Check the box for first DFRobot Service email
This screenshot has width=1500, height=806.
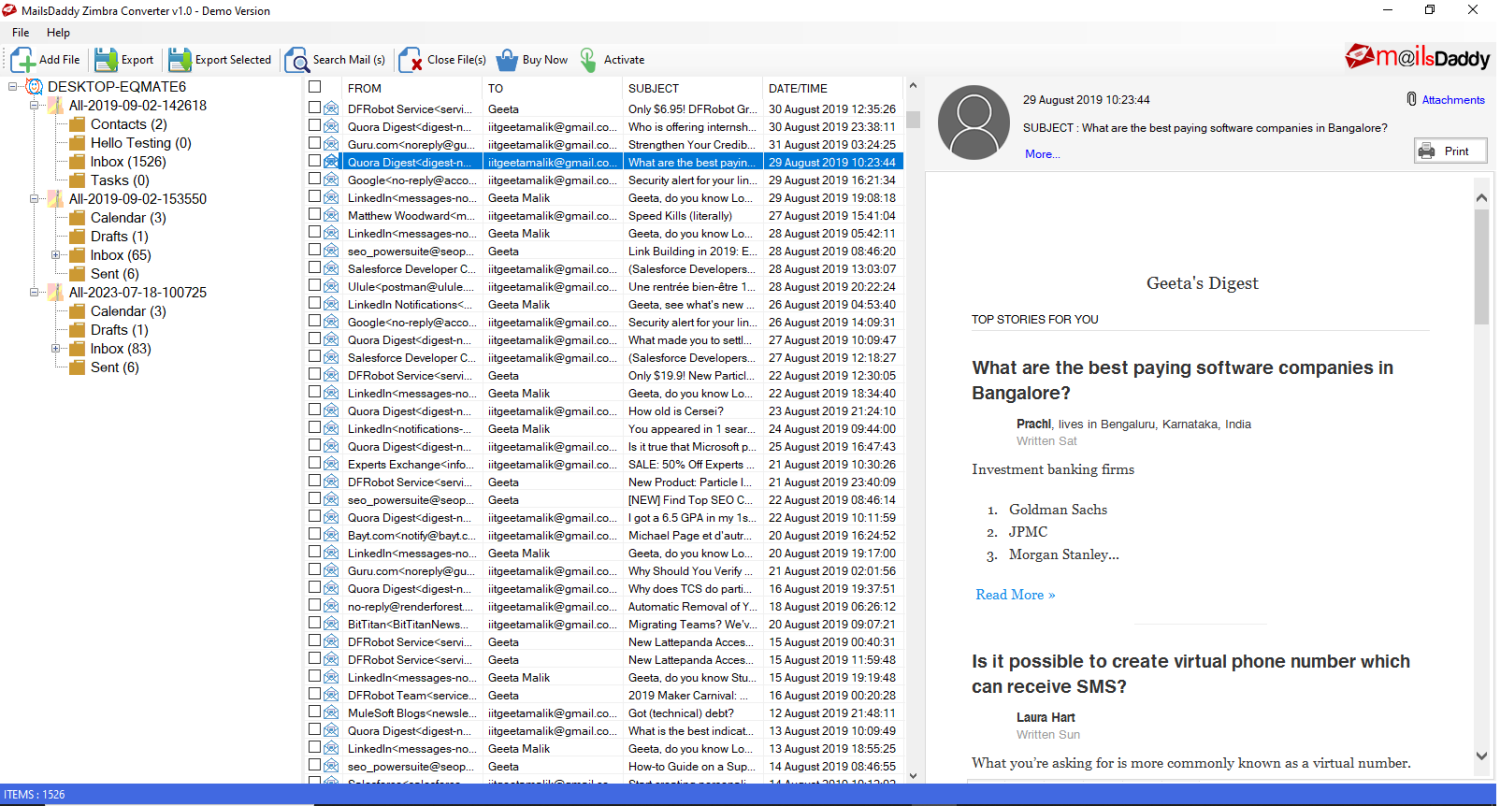coord(315,107)
